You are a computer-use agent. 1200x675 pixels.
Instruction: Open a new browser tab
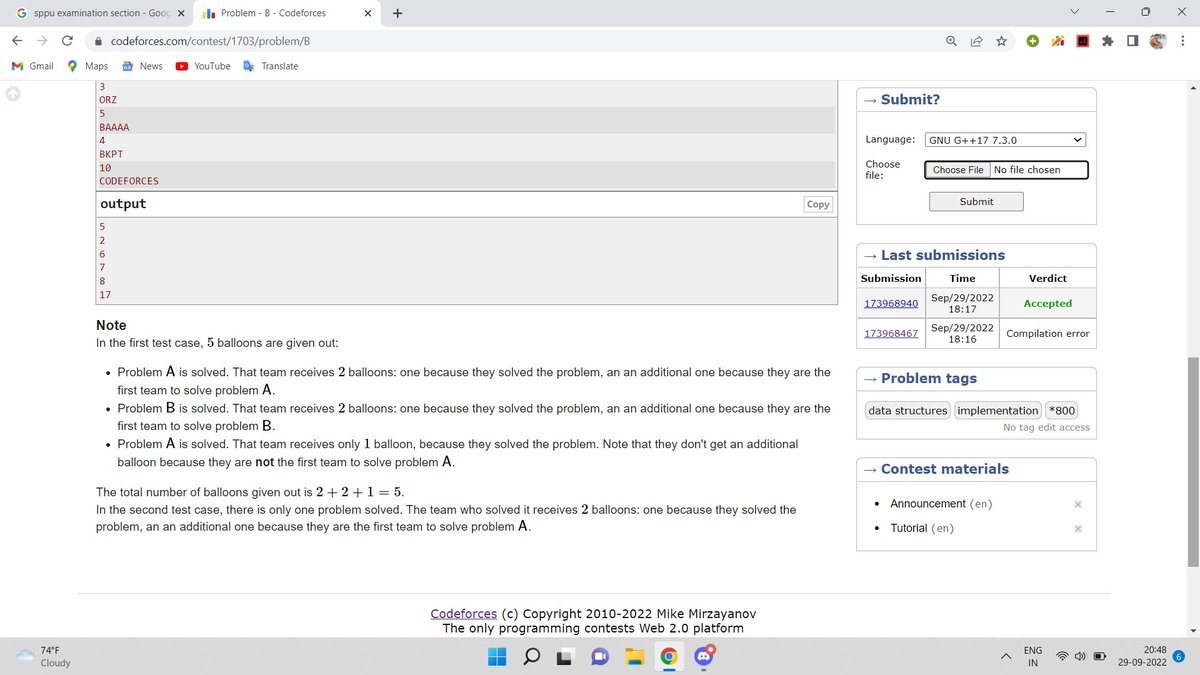pos(398,14)
